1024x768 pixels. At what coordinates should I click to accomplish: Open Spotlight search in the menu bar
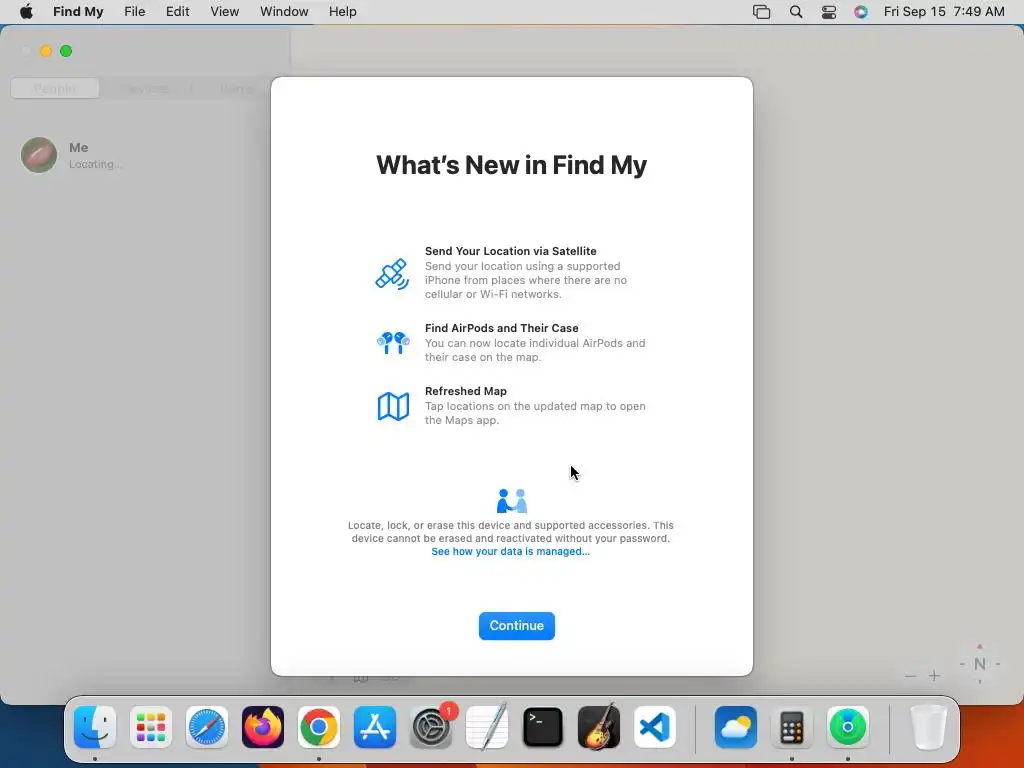(795, 12)
